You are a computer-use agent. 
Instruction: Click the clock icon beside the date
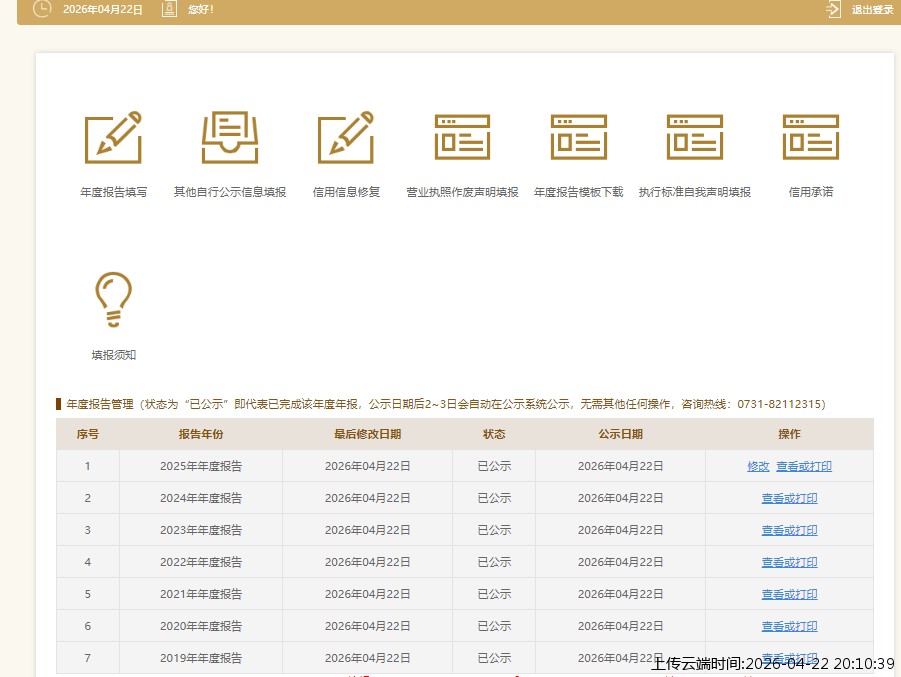[41, 9]
